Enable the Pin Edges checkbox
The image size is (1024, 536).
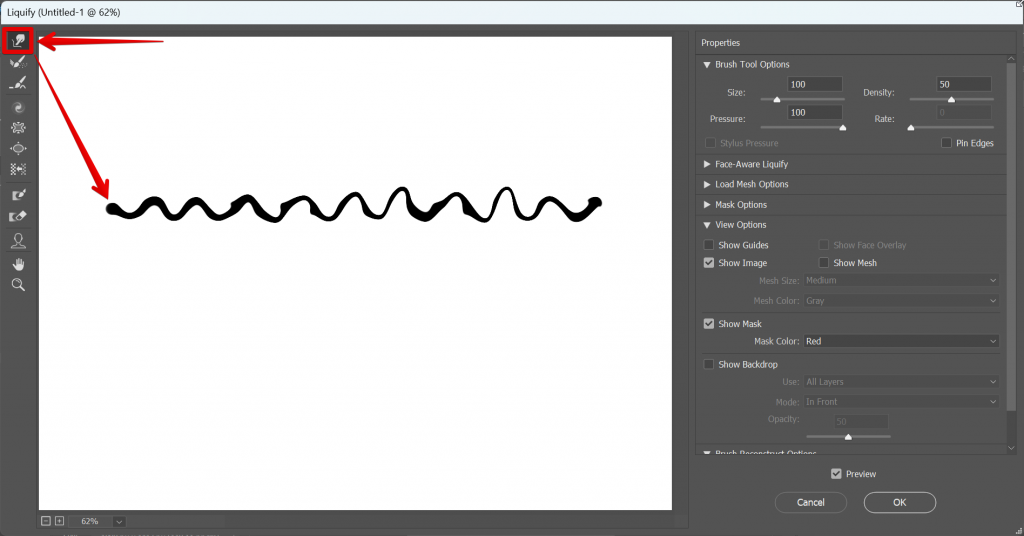point(947,144)
